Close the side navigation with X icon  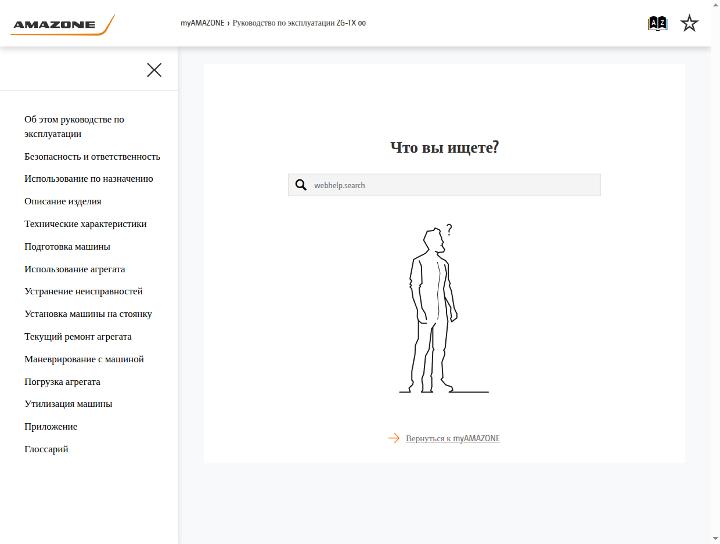(x=154, y=70)
